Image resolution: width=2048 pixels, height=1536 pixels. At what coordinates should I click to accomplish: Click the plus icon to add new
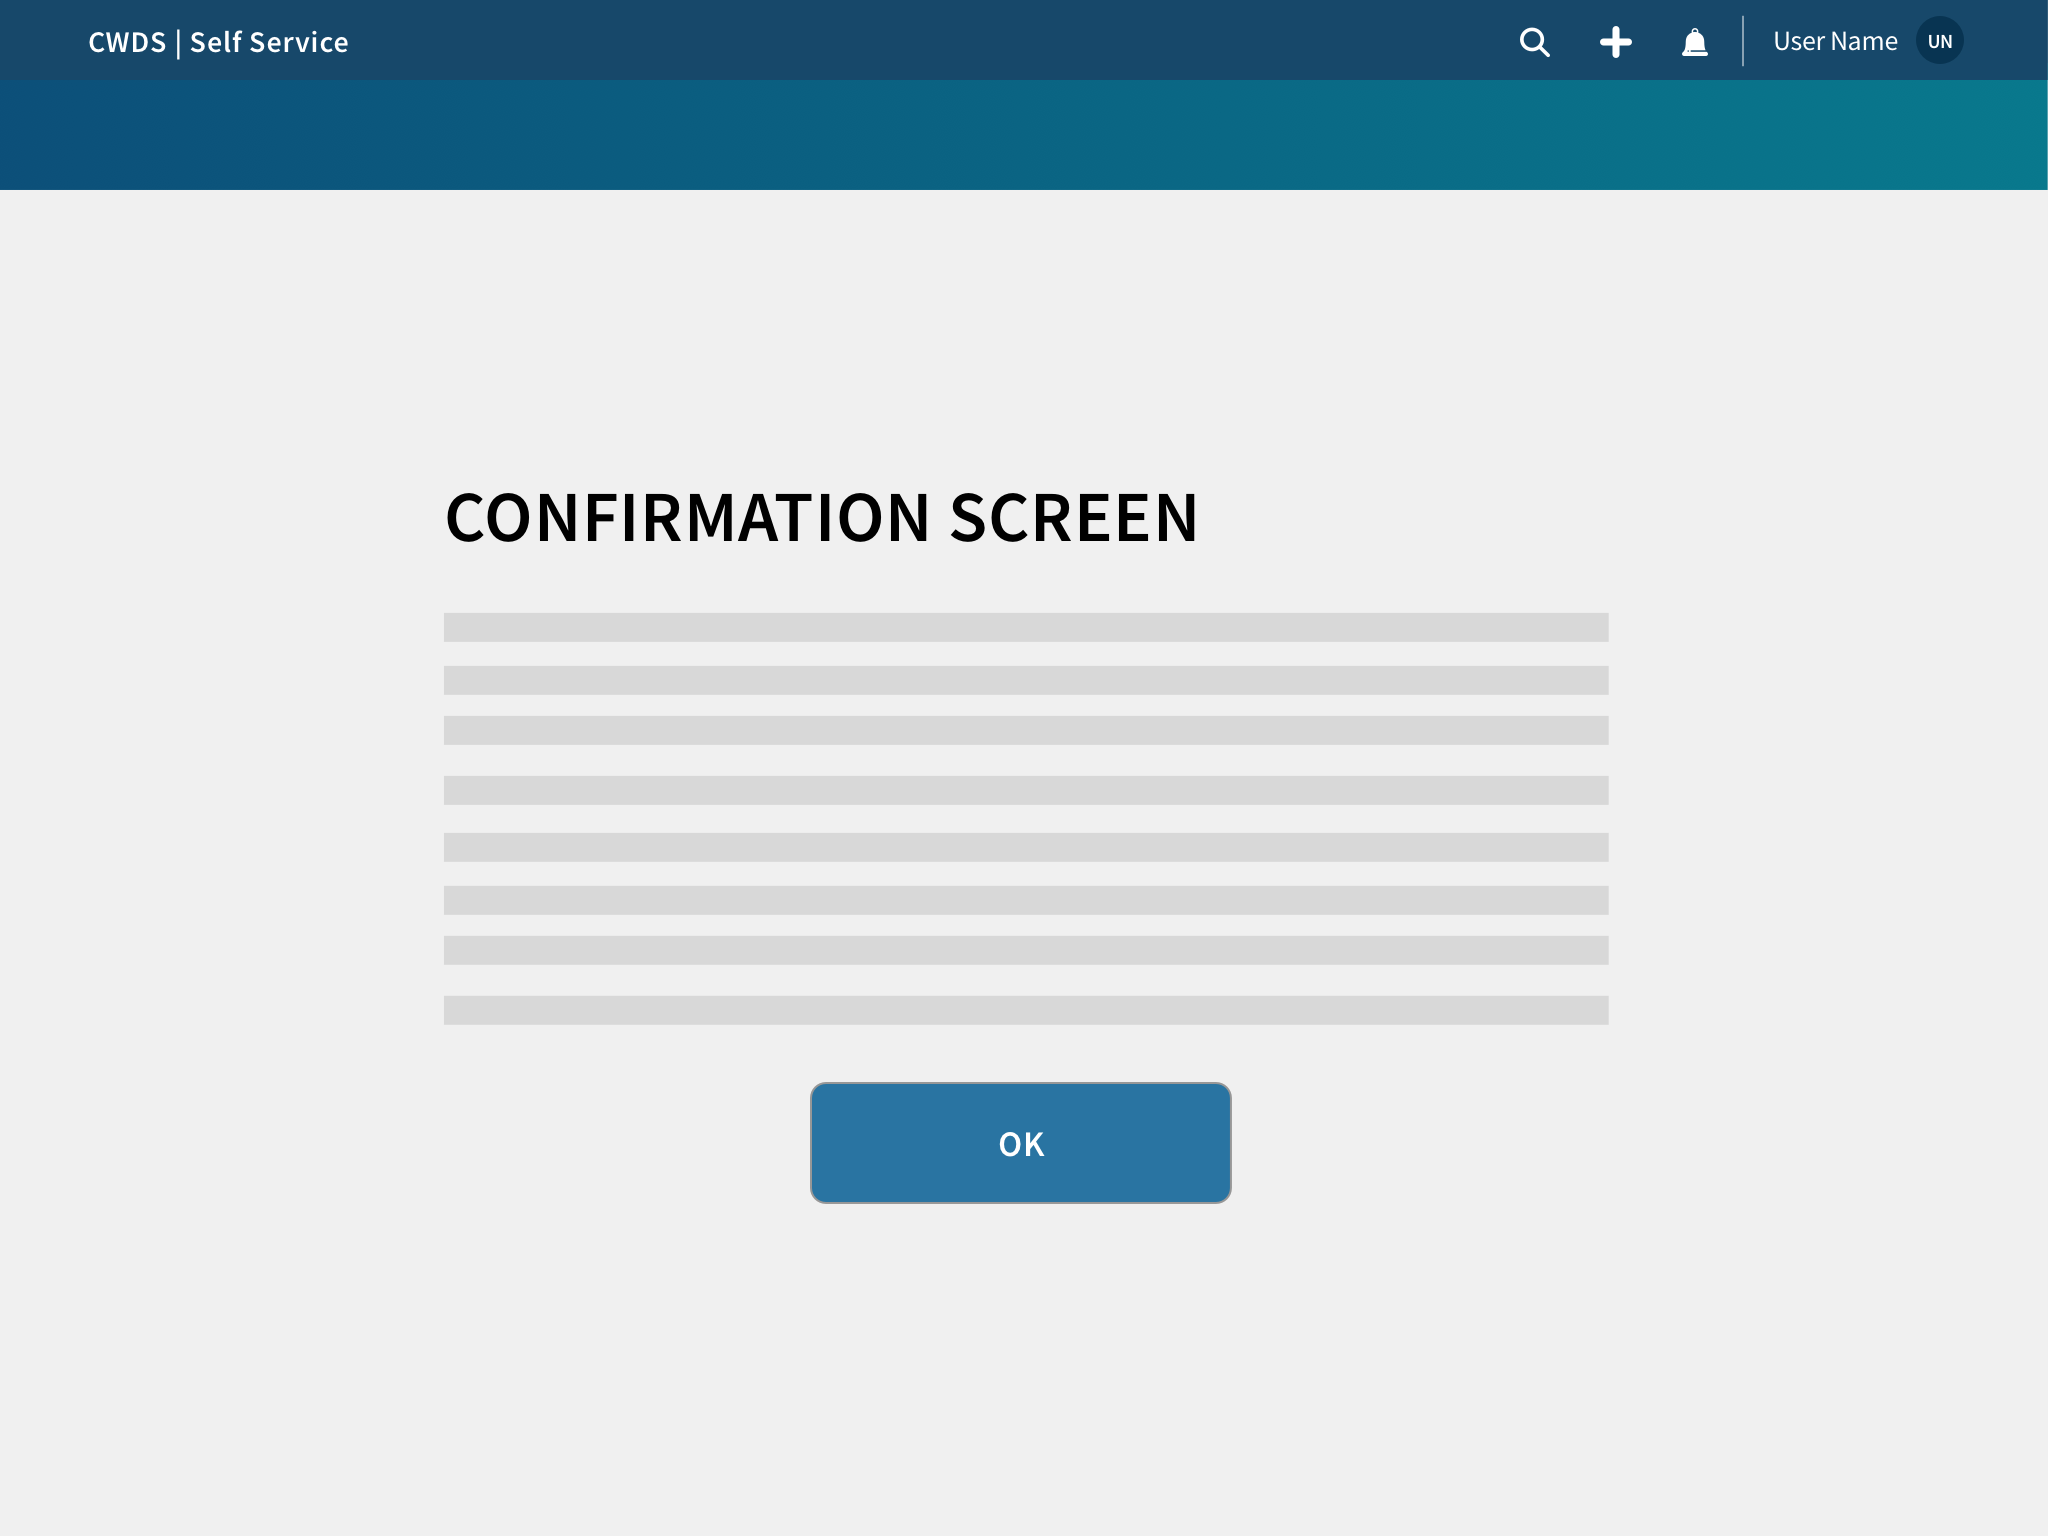1615,42
